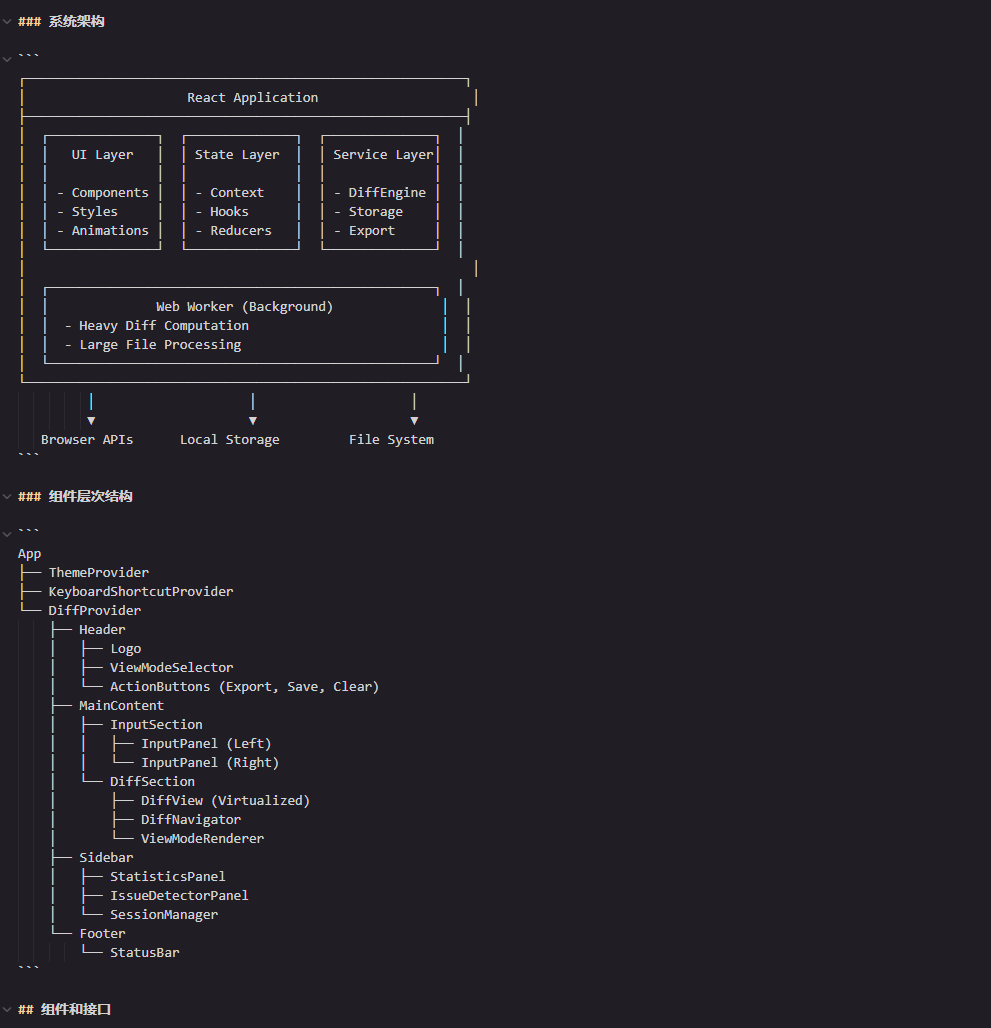Click the InputPanel (Left) line
This screenshot has width=991, height=1028.
pyautogui.click(x=206, y=744)
